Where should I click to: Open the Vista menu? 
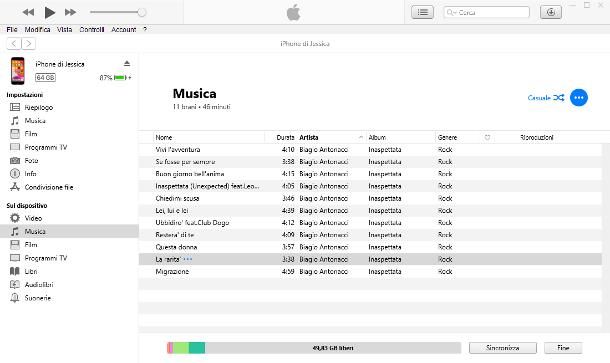65,30
